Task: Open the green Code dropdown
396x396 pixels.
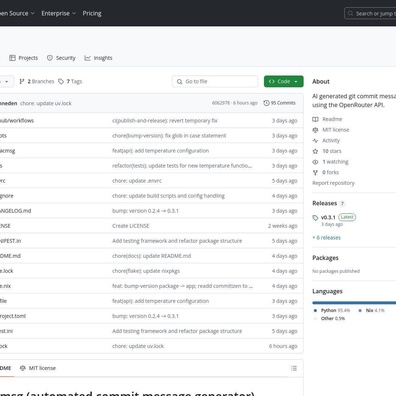Action: 284,81
